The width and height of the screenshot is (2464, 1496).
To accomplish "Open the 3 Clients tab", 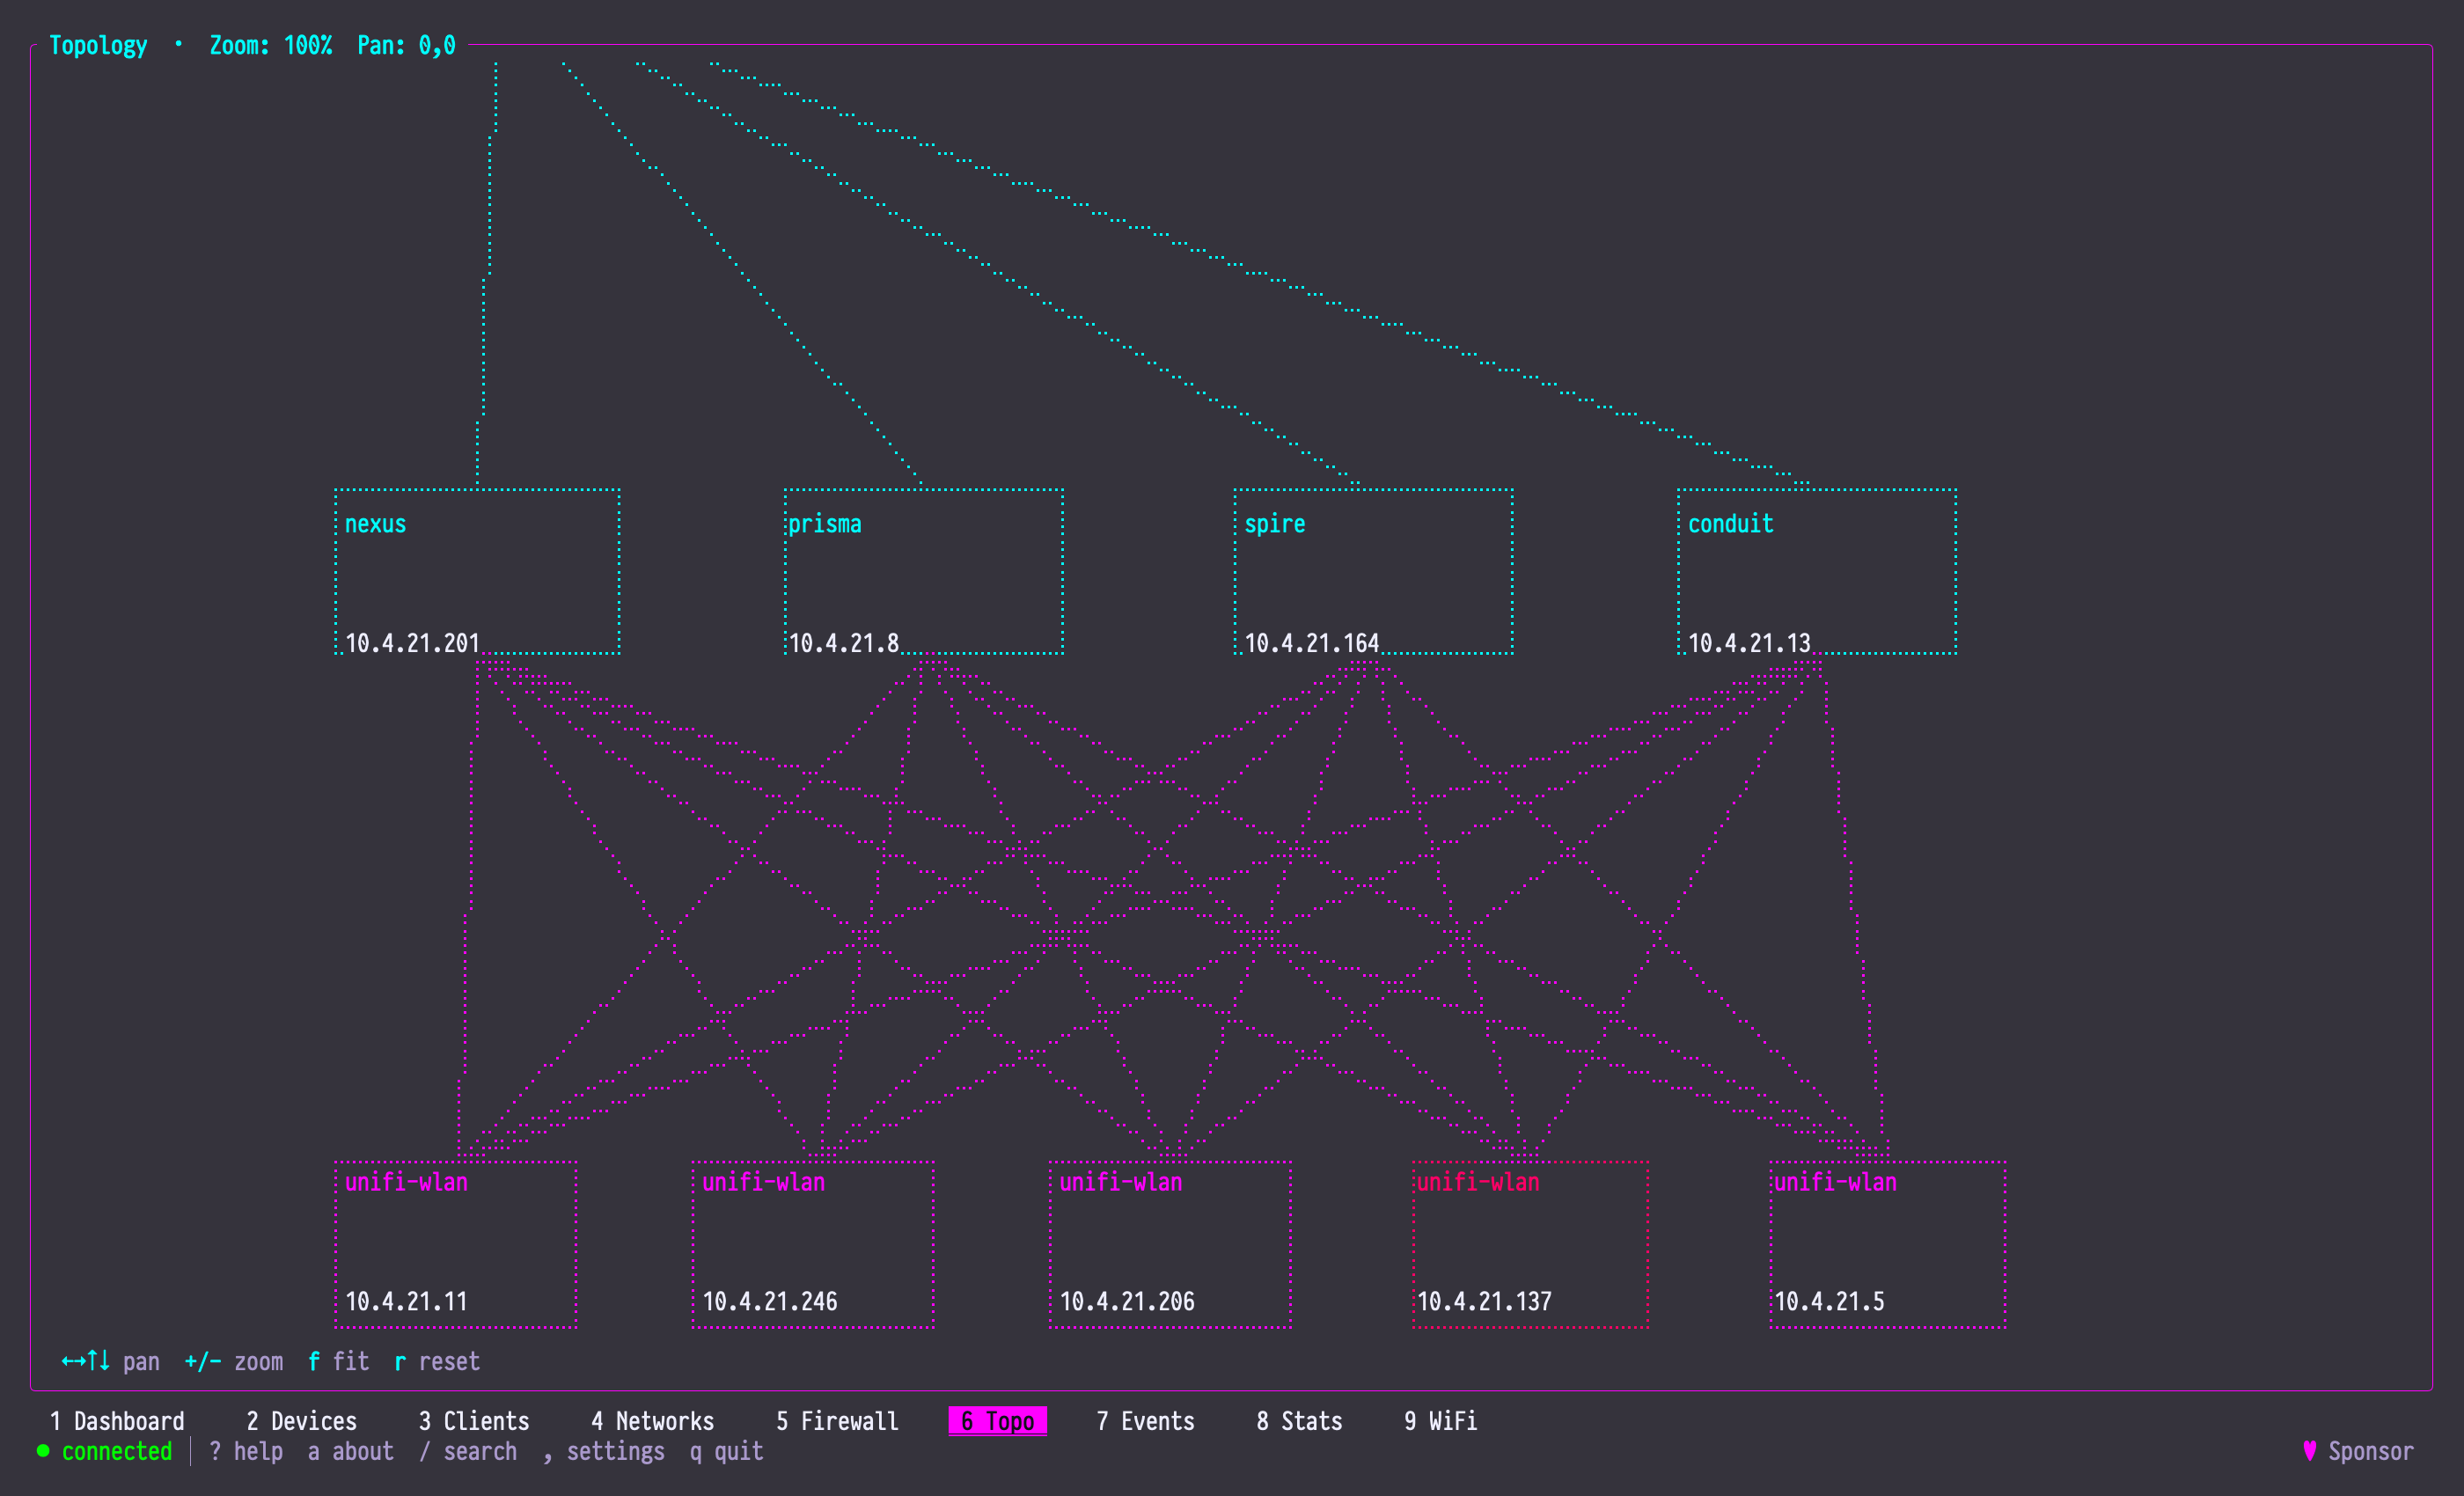I will (x=474, y=1421).
